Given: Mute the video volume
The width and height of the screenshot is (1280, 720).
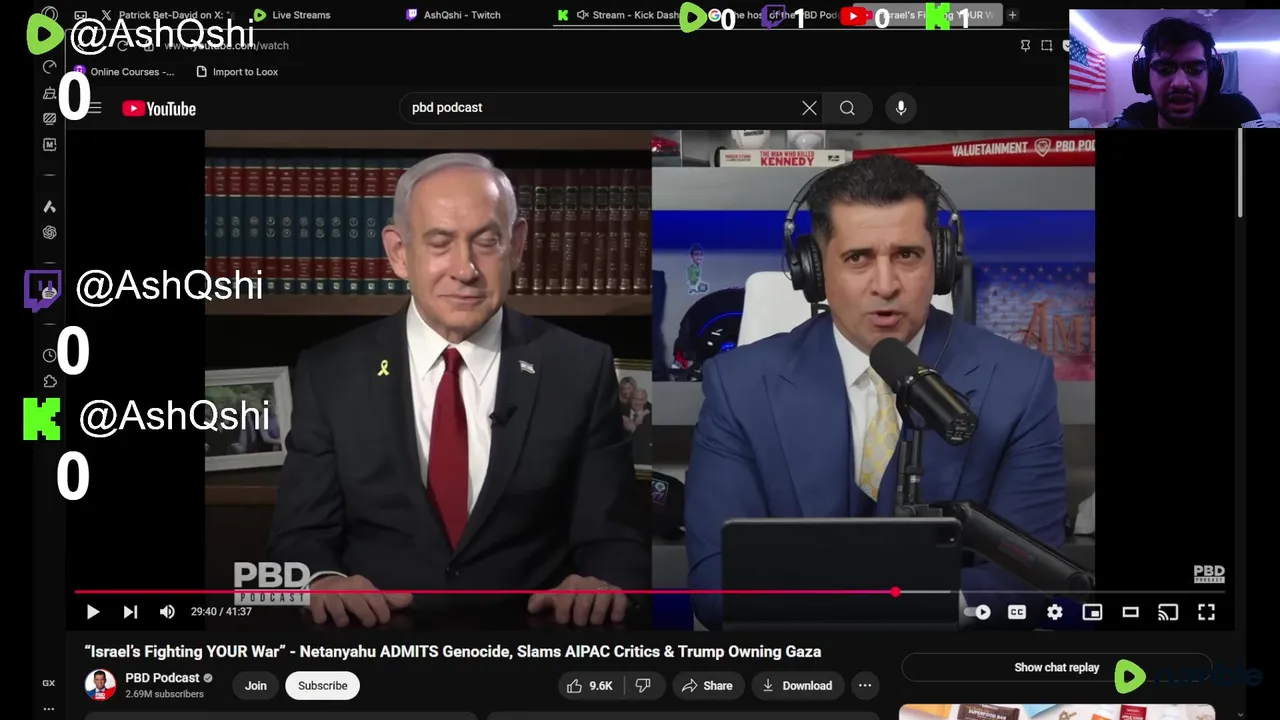Looking at the screenshot, I should click(167, 612).
